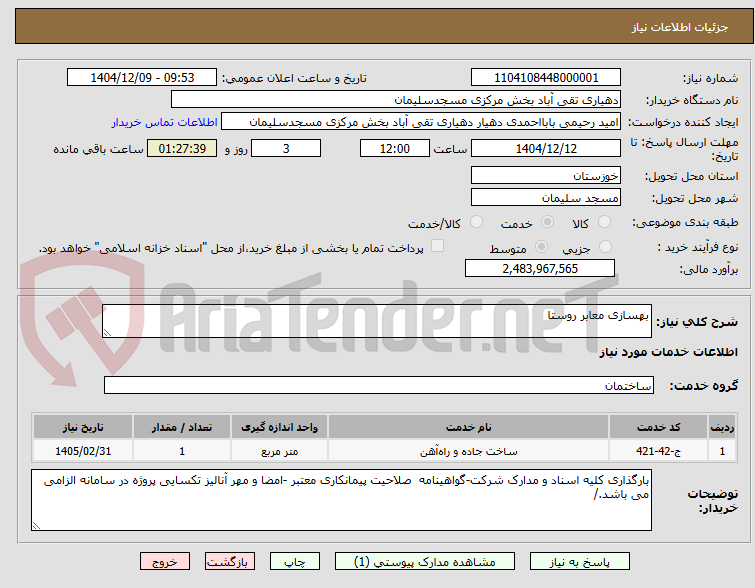Select the کالا/خدمت radio button
The height and width of the screenshot is (588, 755).
point(476,222)
